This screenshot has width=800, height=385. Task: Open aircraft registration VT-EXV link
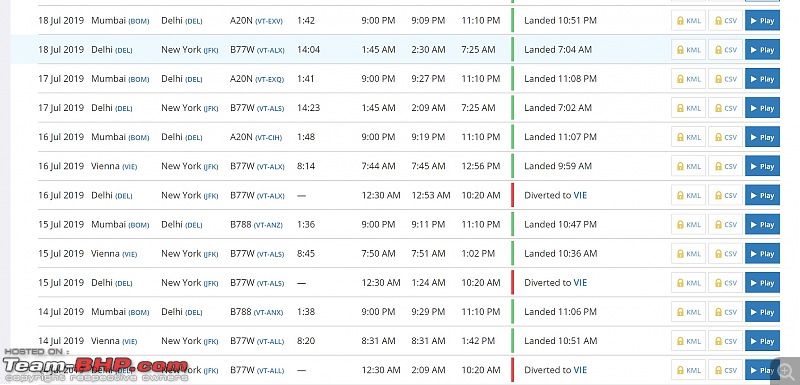pyautogui.click(x=268, y=21)
